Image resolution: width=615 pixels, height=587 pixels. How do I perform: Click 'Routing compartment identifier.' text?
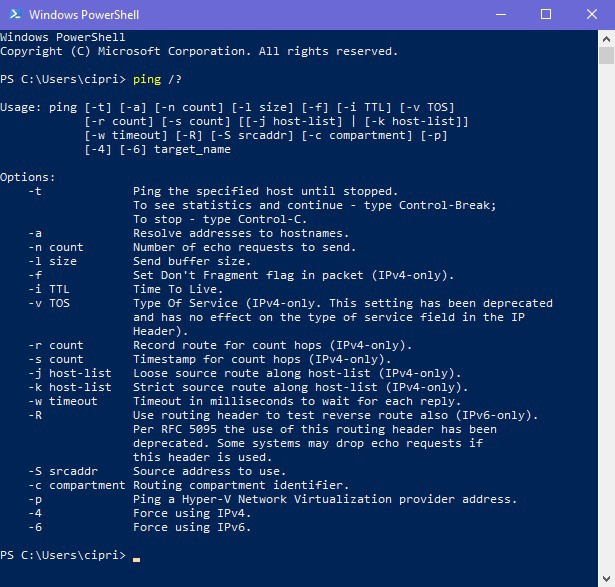[x=241, y=485]
